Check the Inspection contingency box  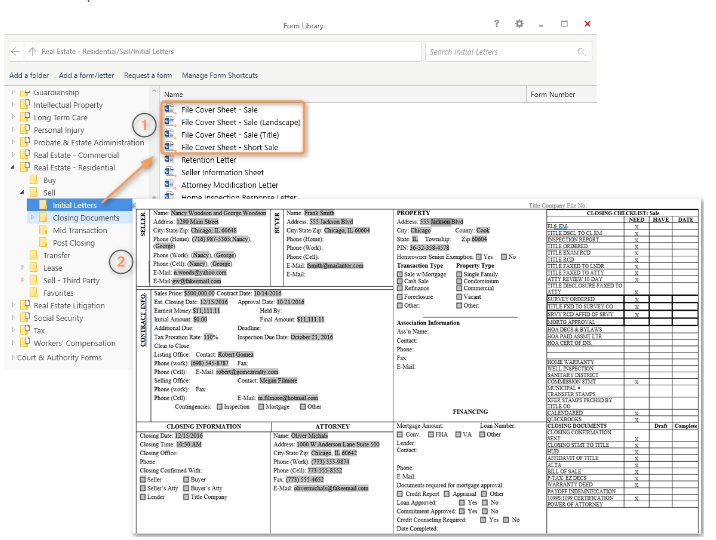point(220,407)
